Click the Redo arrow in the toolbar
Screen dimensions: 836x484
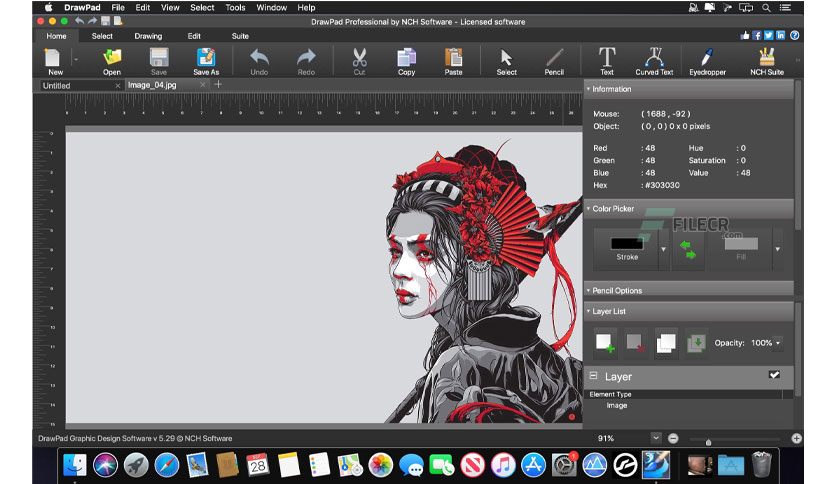[306, 61]
